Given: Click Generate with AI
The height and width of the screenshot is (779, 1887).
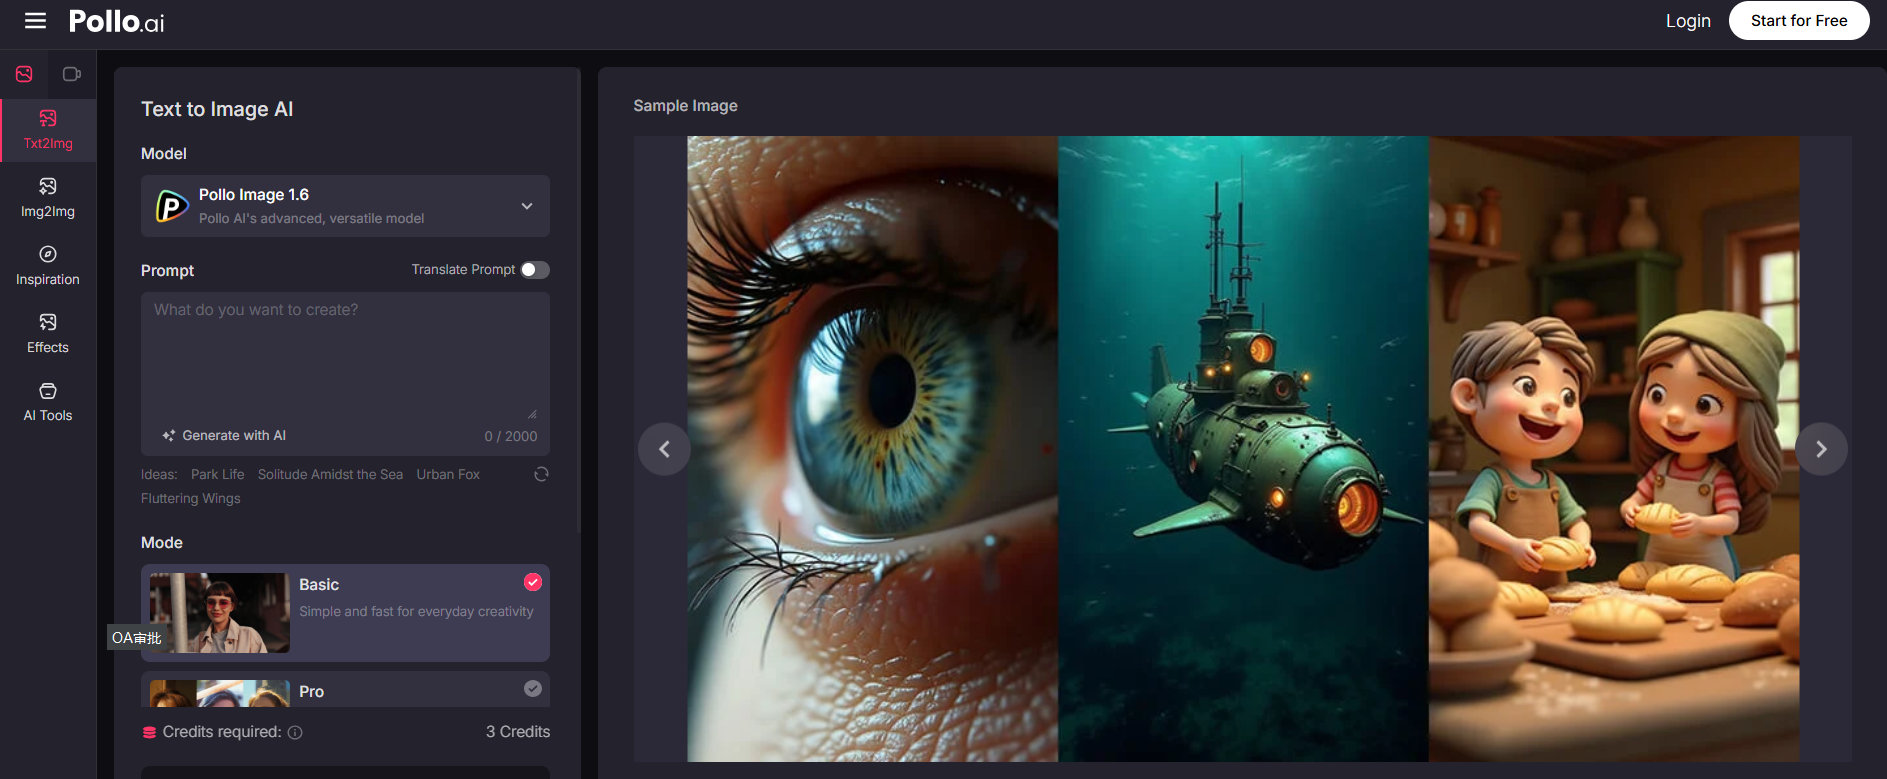Looking at the screenshot, I should click(x=225, y=436).
